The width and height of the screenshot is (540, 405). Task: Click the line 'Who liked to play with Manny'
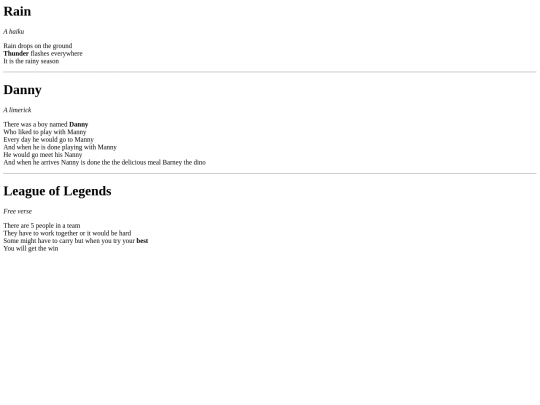click(45, 132)
